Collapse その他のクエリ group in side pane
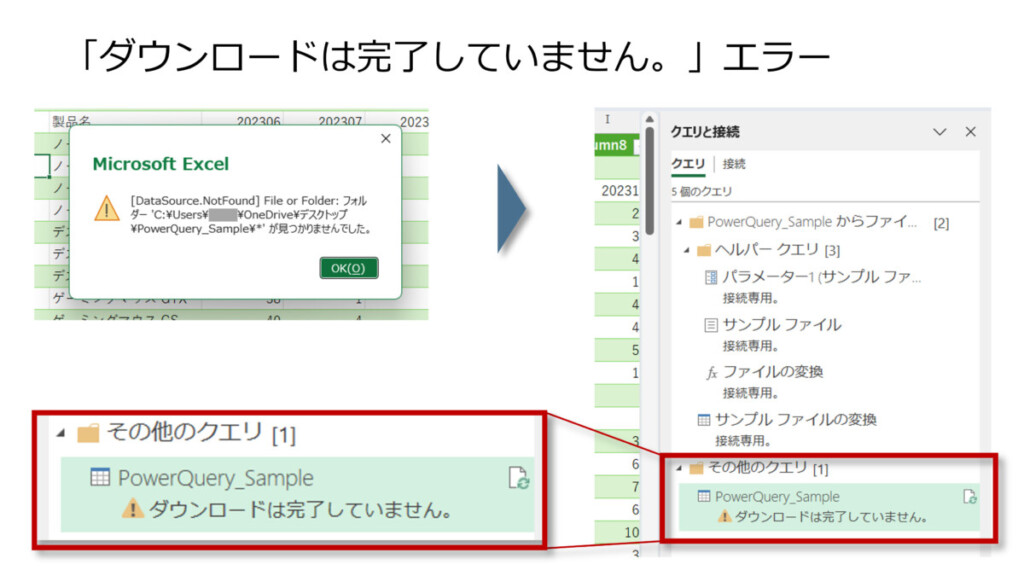The height and width of the screenshot is (576, 1024). click(681, 468)
